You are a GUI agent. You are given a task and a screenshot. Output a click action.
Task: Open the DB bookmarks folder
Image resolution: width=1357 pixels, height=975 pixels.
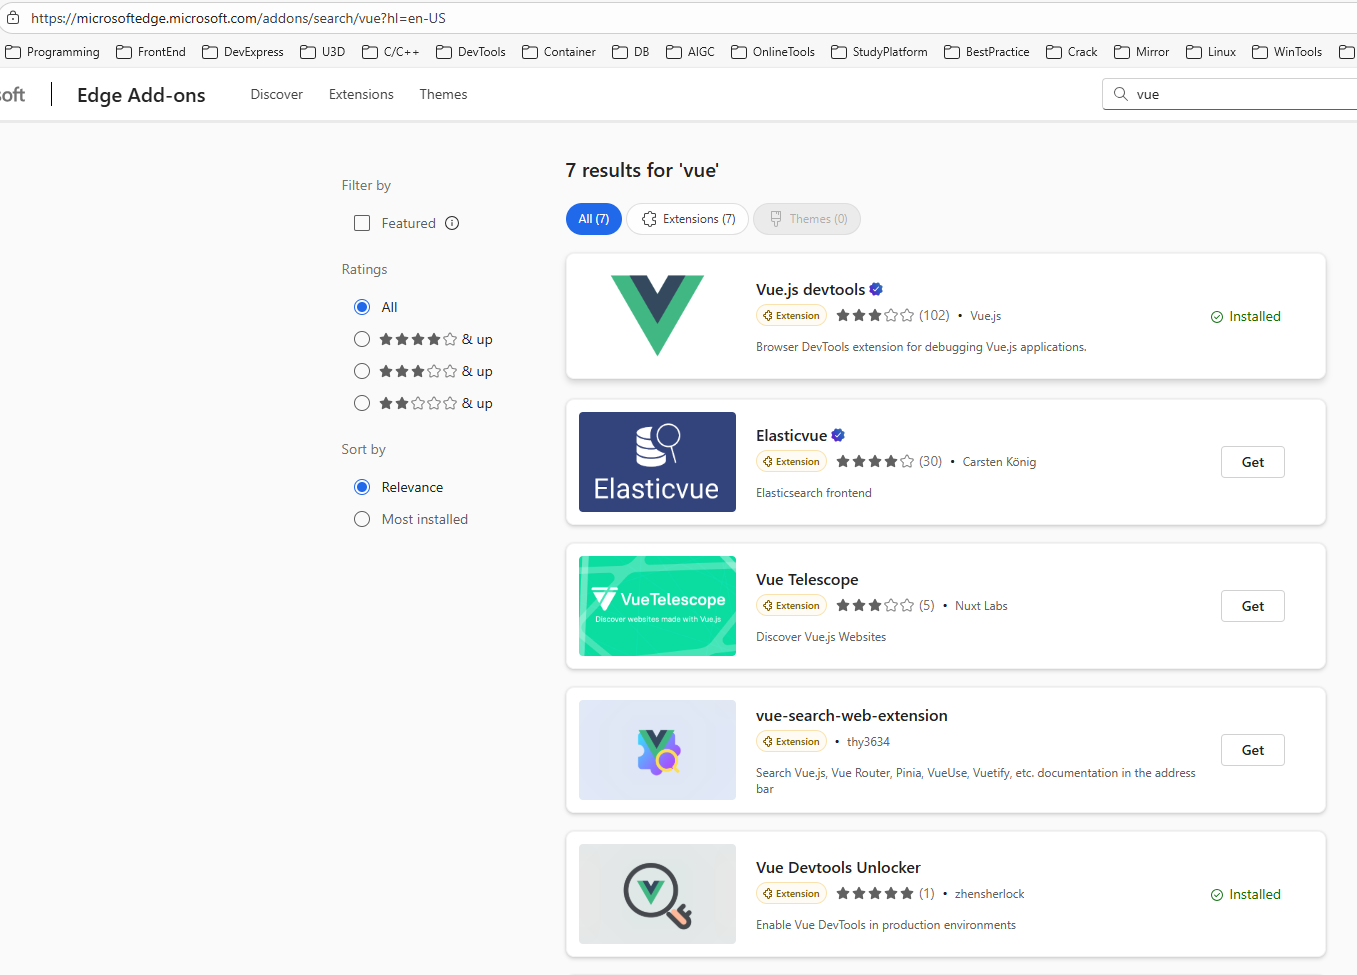(x=631, y=52)
